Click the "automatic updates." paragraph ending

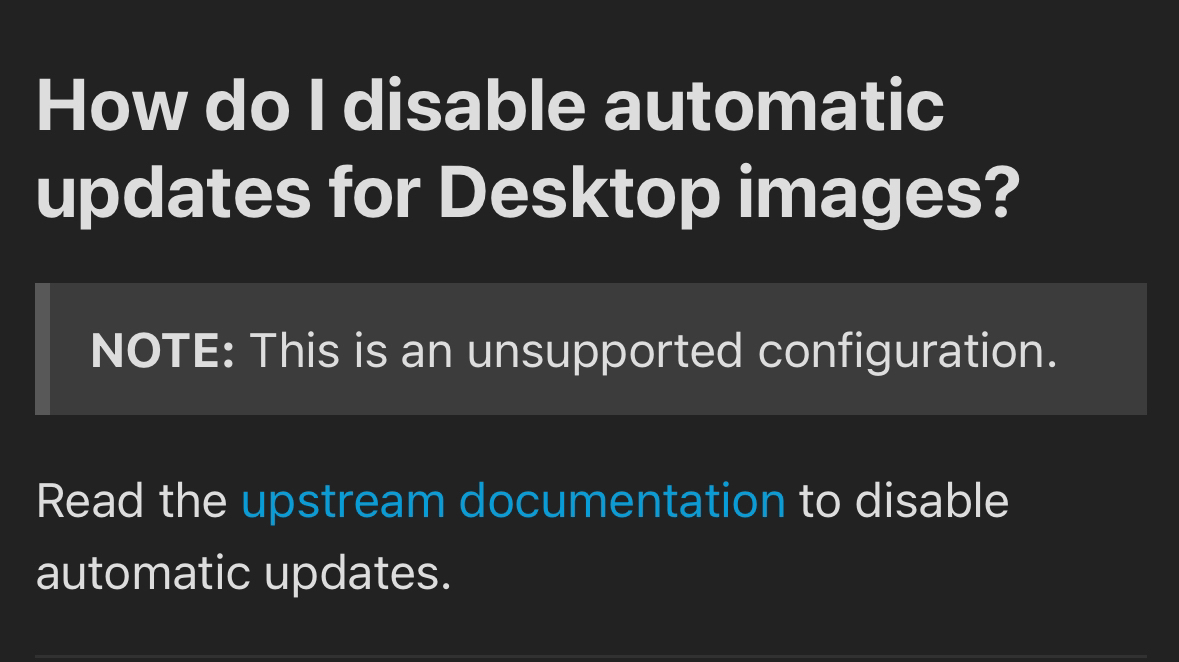tap(244, 574)
